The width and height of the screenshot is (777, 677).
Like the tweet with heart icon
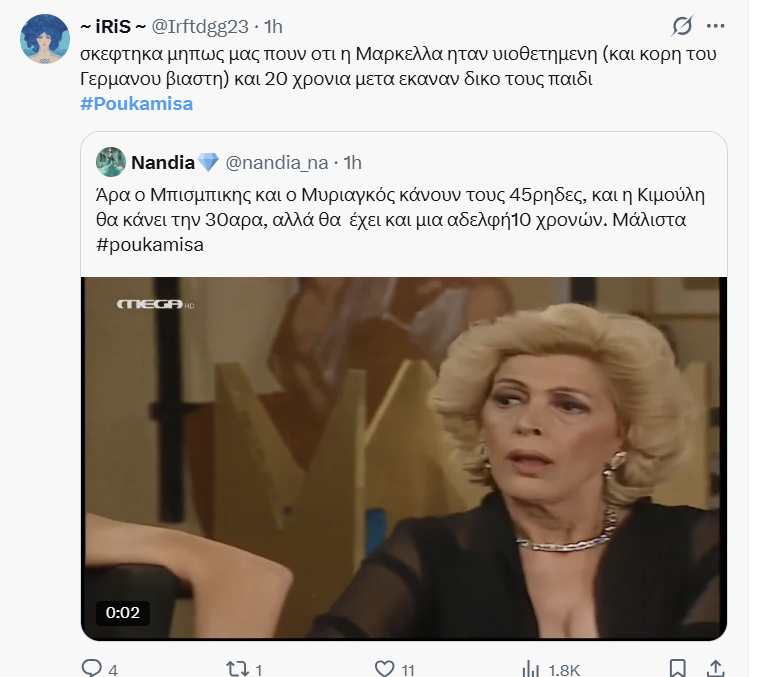coord(385,668)
